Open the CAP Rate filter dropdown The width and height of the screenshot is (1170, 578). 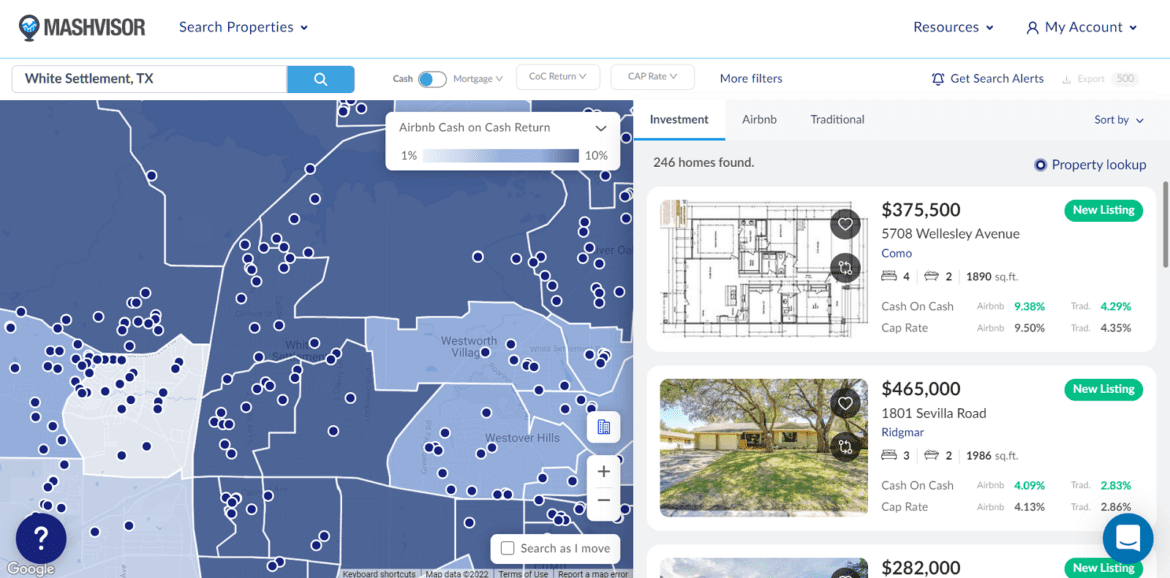pyautogui.click(x=652, y=77)
